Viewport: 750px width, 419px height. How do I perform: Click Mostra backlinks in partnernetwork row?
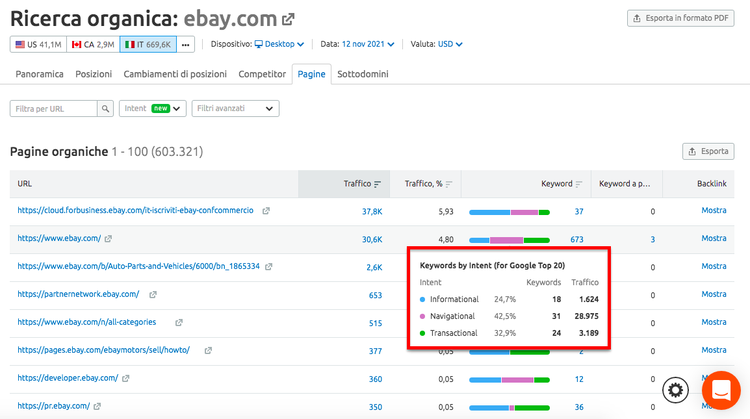click(x=714, y=294)
